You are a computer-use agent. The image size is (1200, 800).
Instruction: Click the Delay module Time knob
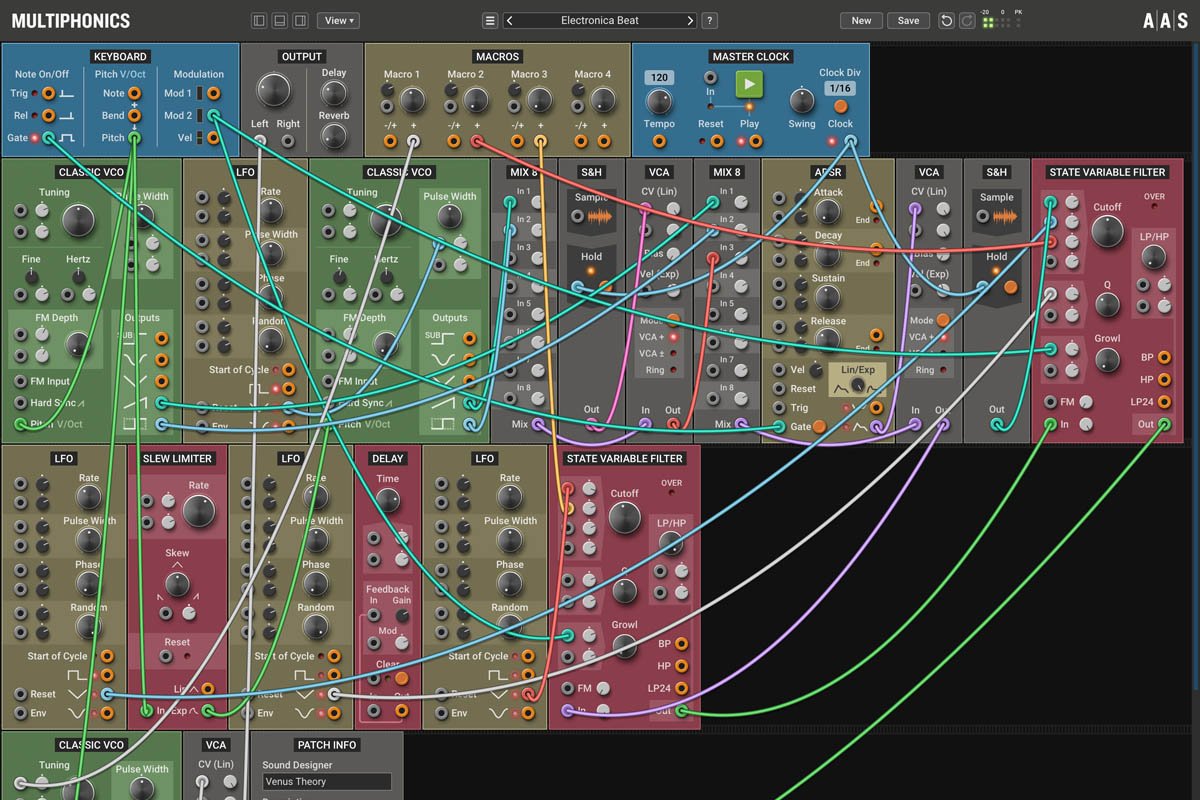tap(387, 500)
